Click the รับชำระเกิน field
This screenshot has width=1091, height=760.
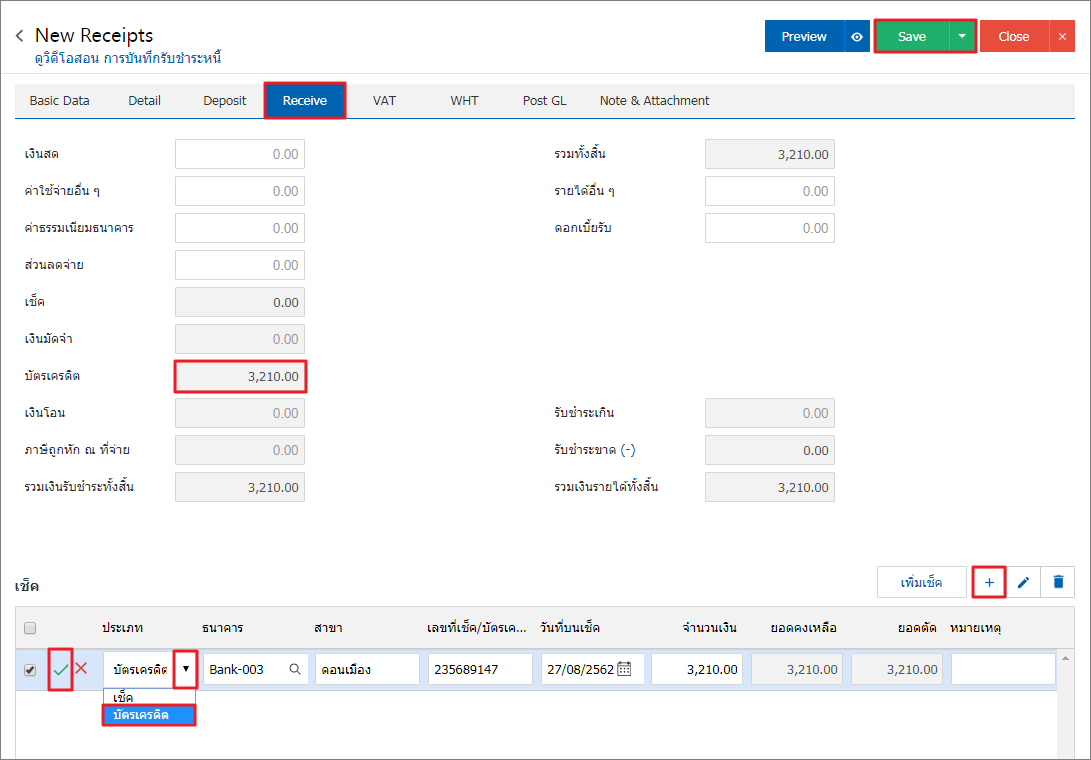pyautogui.click(x=770, y=413)
